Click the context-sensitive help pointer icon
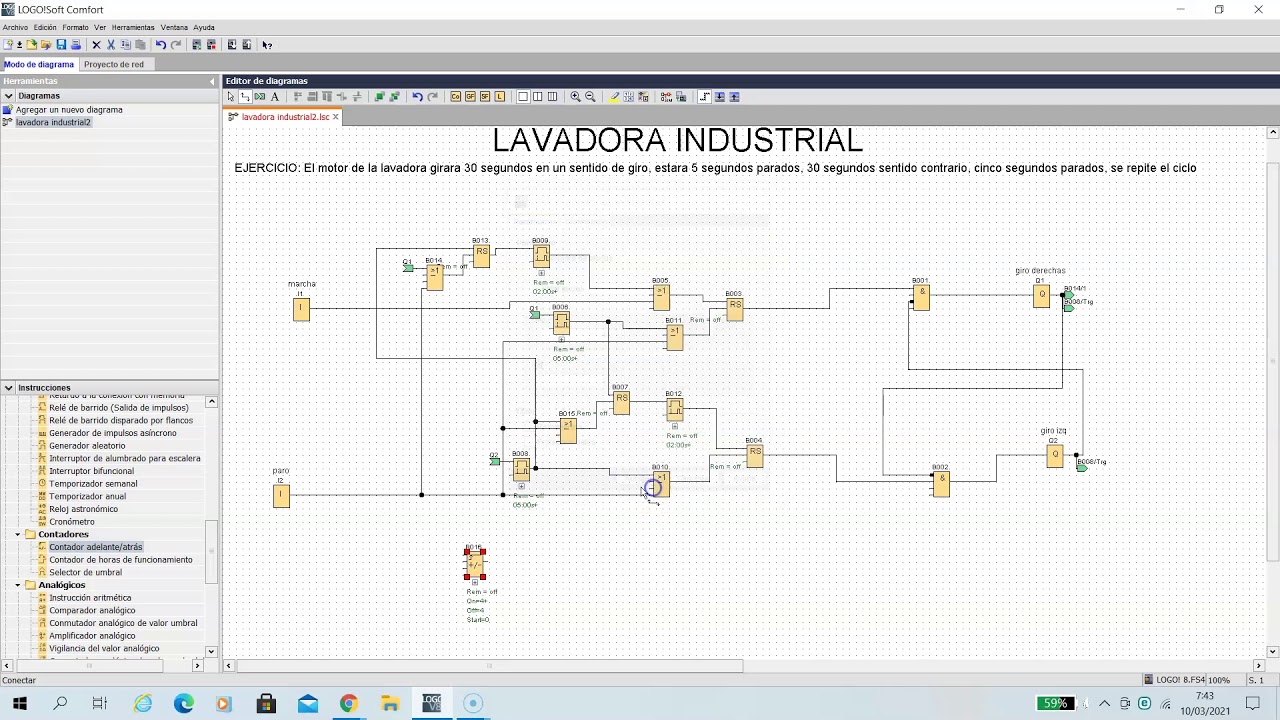Screen dimensions: 1280x720 pos(267,45)
